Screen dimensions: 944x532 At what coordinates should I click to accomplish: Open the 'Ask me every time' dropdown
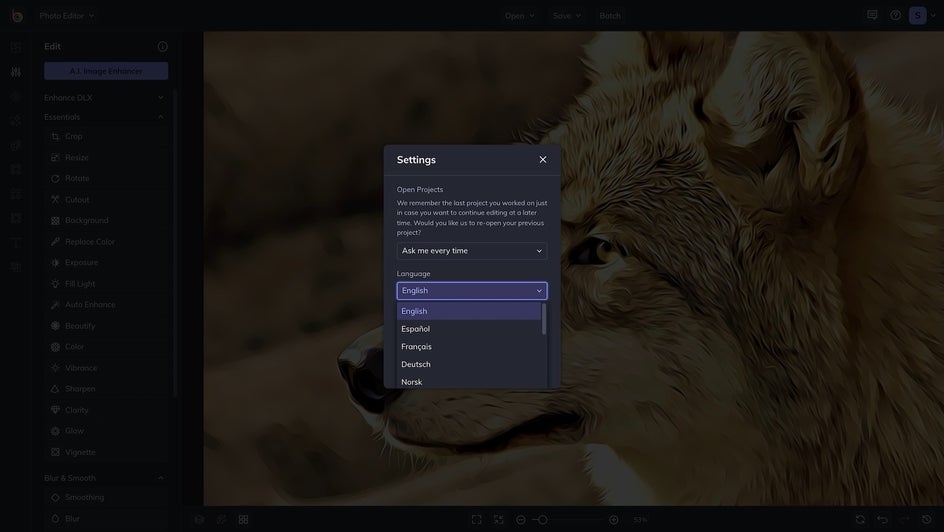click(x=471, y=251)
